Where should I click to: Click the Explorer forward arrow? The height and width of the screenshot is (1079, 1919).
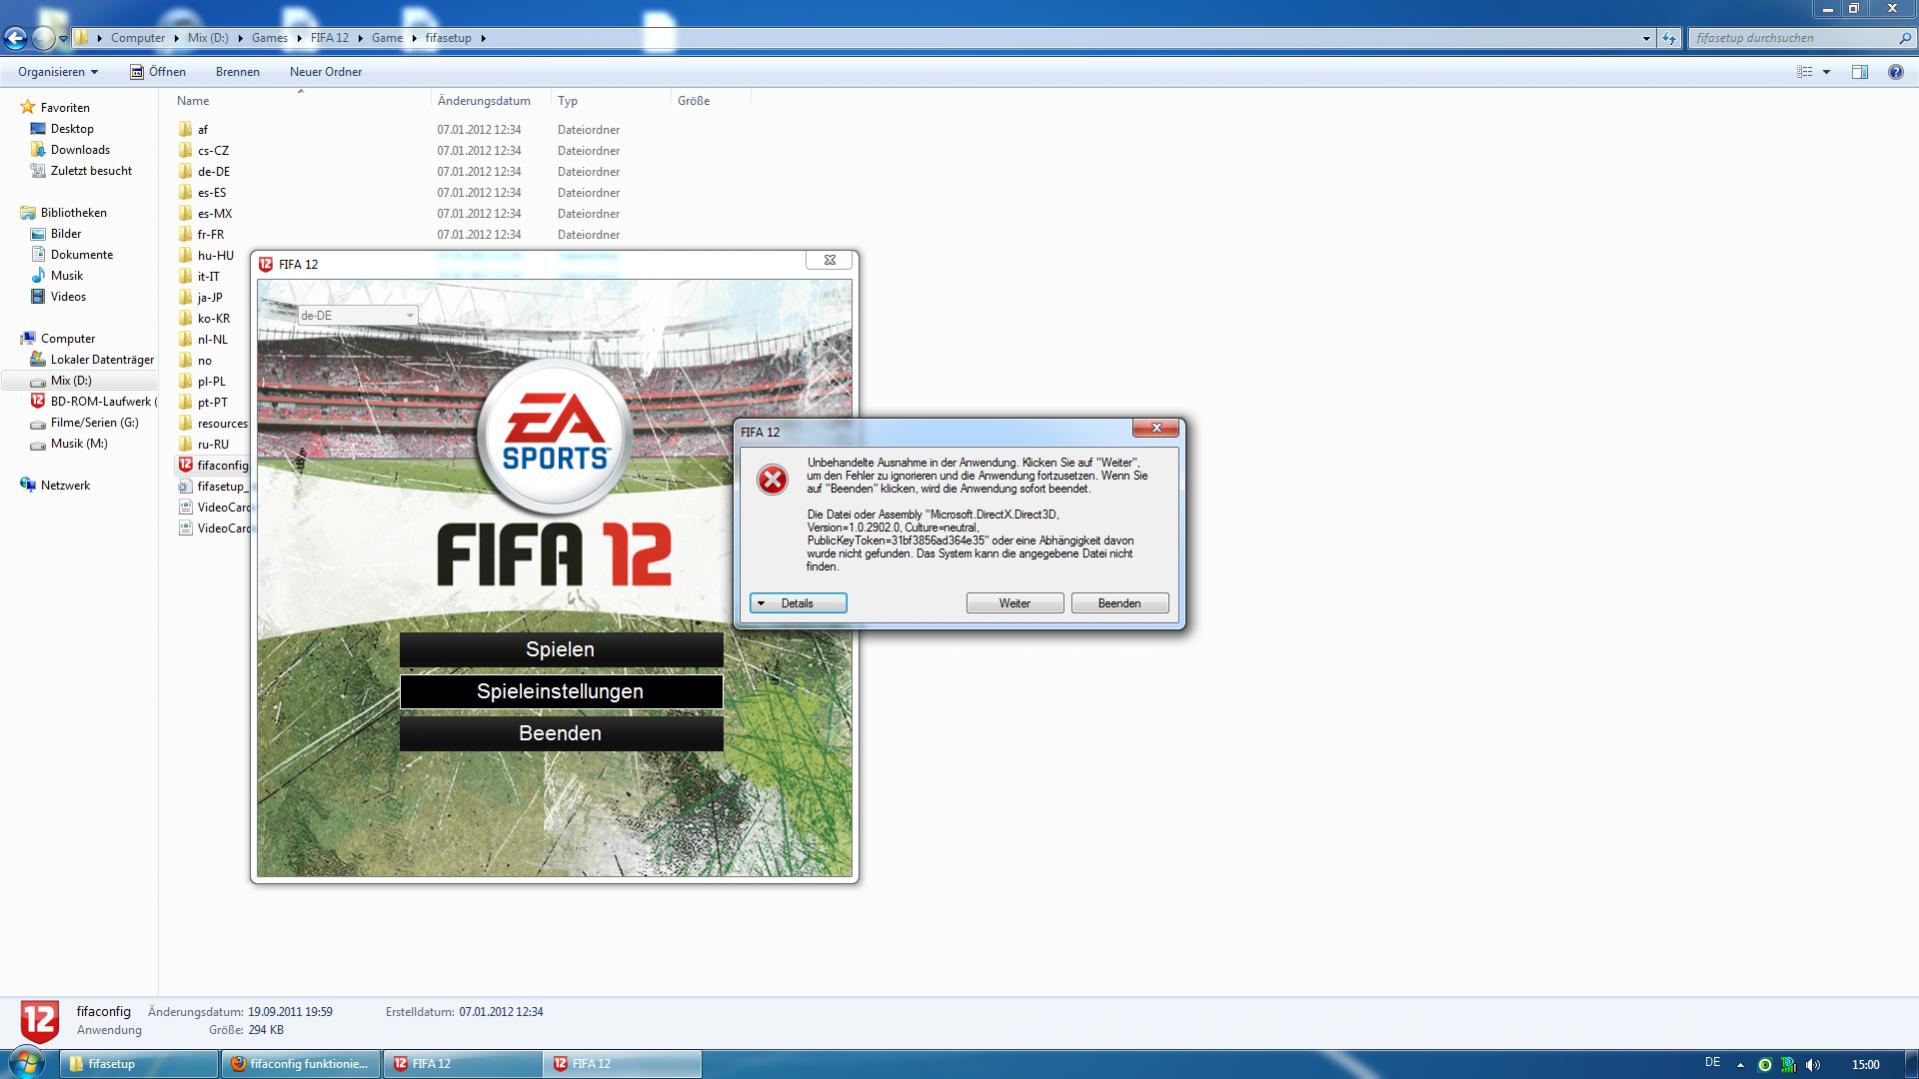[43, 38]
